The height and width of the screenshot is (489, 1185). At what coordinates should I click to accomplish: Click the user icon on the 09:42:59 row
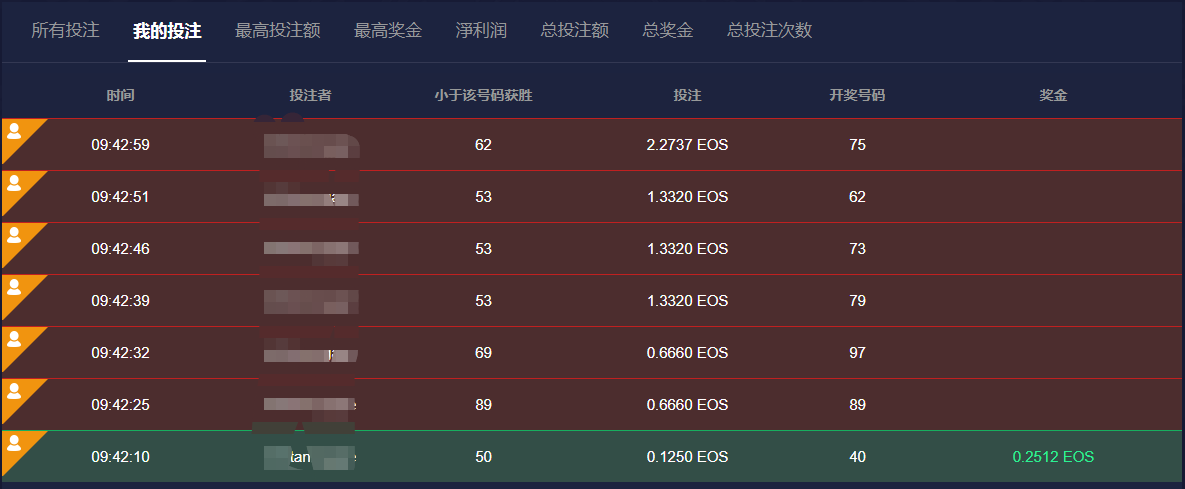[x=14, y=132]
